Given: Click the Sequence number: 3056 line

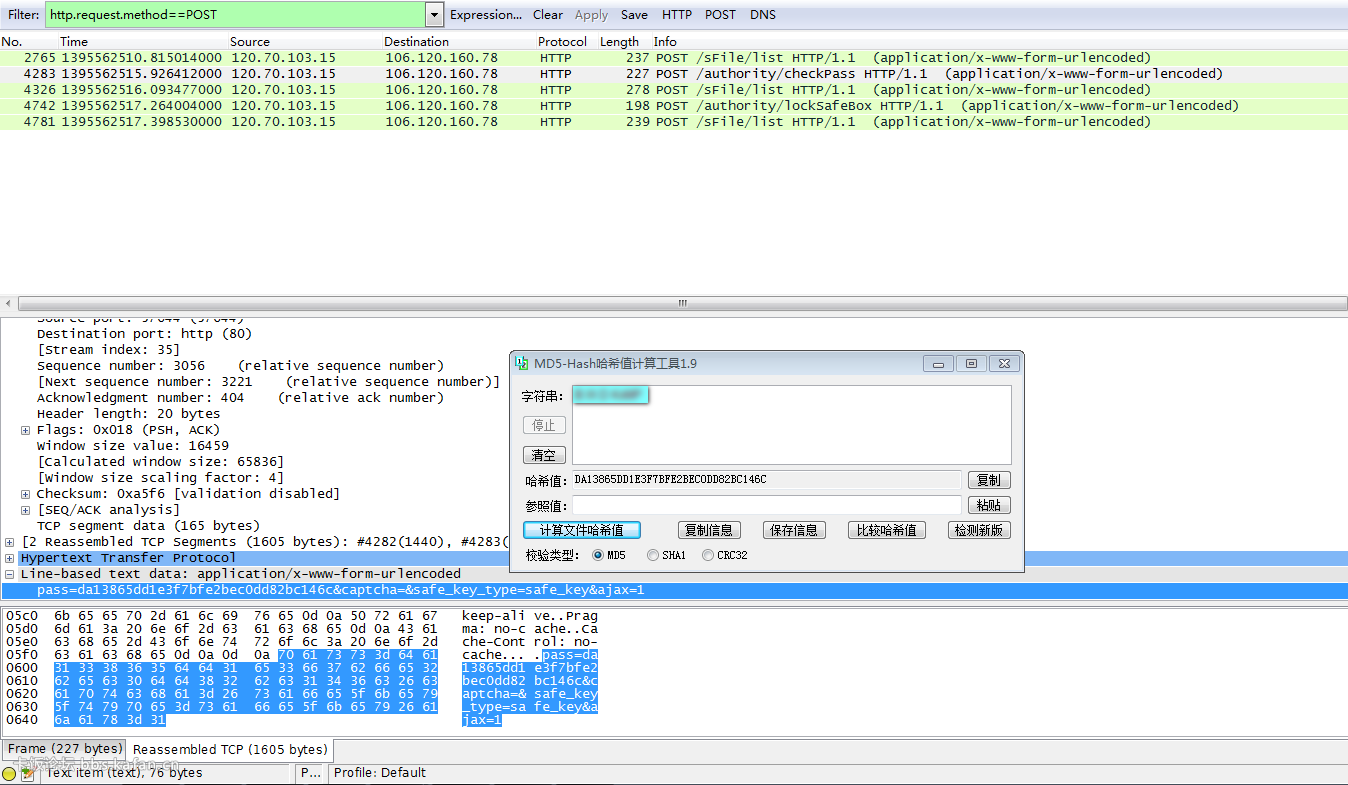Looking at the screenshot, I should click(x=240, y=366).
